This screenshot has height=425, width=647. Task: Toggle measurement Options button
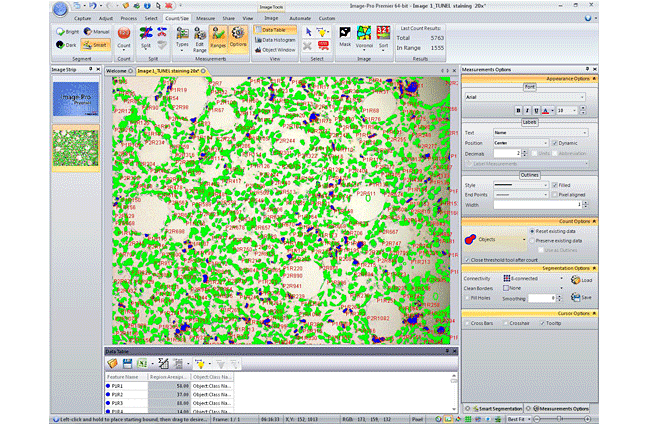(x=238, y=39)
